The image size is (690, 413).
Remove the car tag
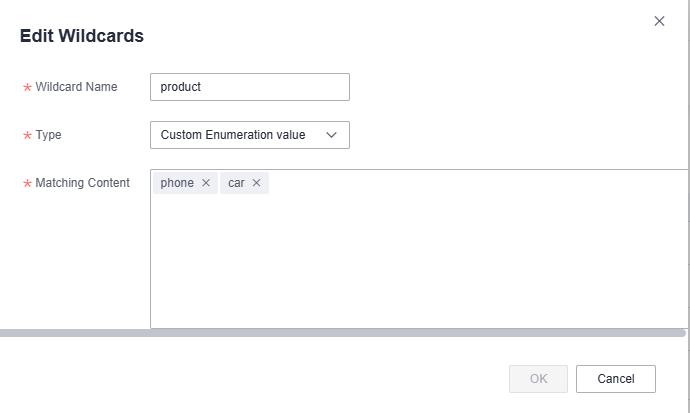256,183
